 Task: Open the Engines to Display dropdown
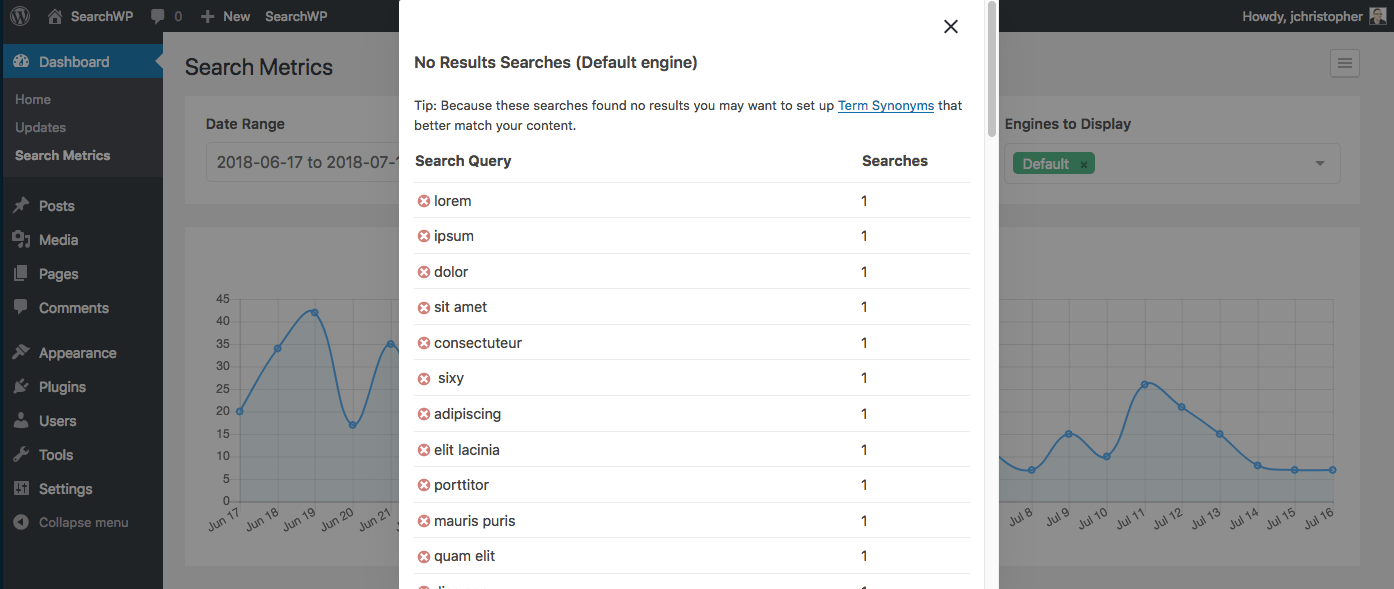click(1318, 162)
